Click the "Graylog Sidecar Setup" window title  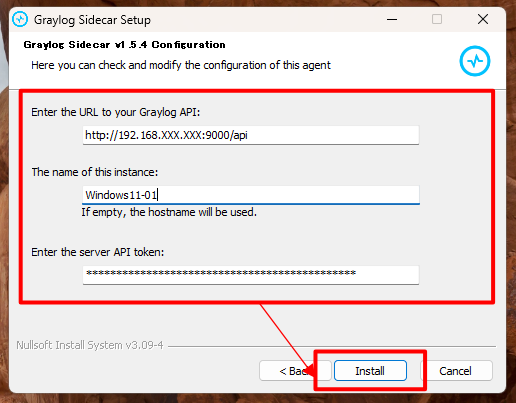click(92, 20)
